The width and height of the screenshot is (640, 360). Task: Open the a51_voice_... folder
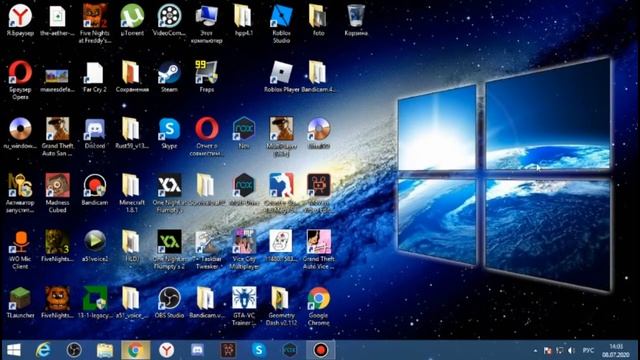tap(132, 302)
